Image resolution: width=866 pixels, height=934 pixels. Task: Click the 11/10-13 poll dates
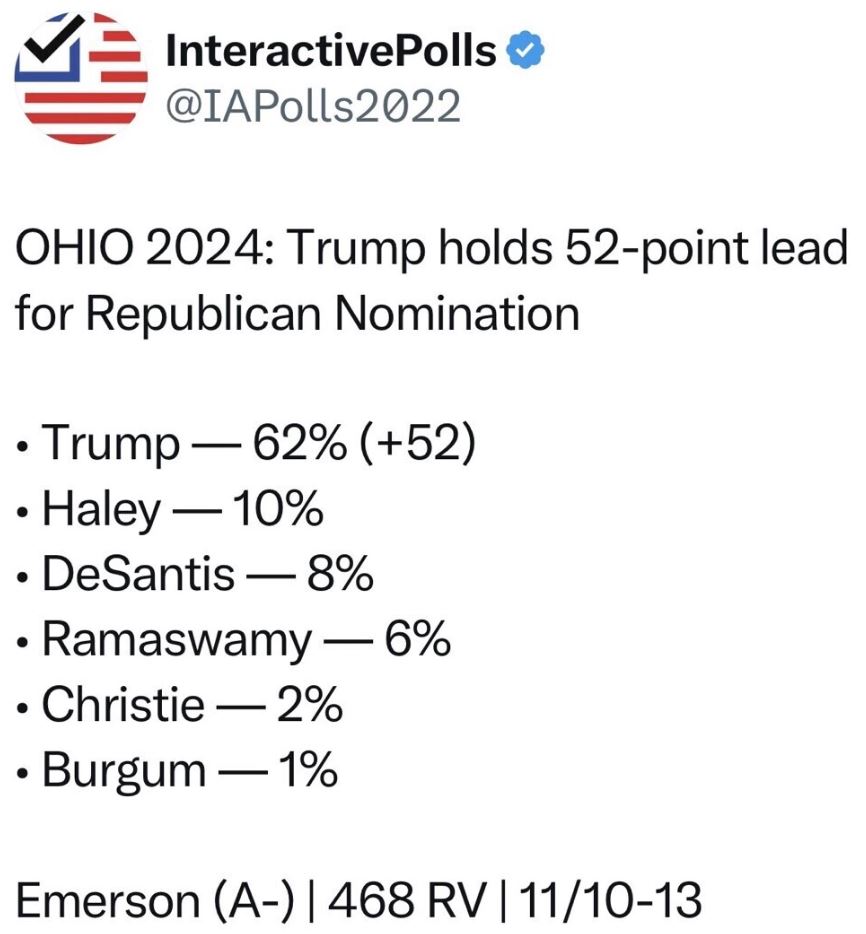point(610,899)
